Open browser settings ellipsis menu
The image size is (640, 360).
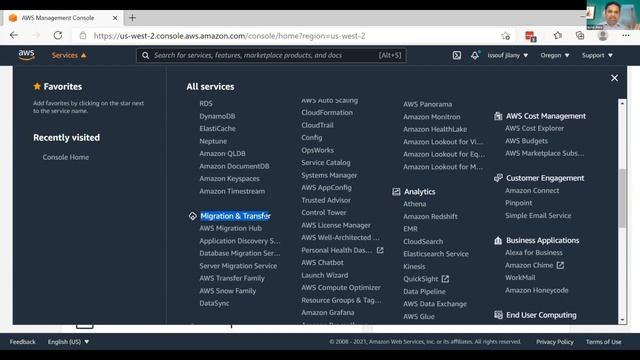pos(626,36)
